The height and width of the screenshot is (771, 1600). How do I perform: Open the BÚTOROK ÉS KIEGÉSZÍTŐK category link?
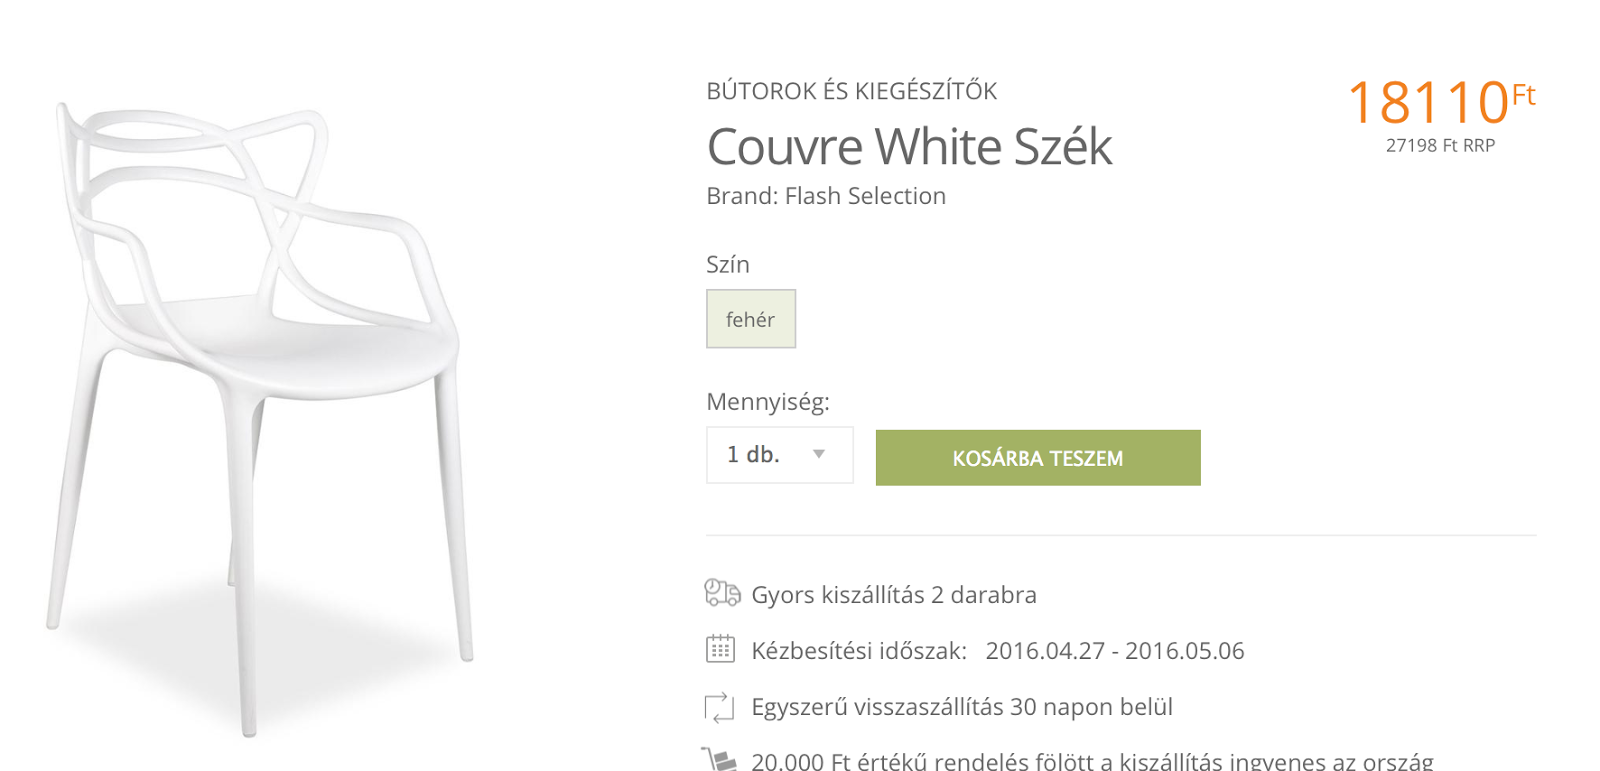[x=852, y=91]
